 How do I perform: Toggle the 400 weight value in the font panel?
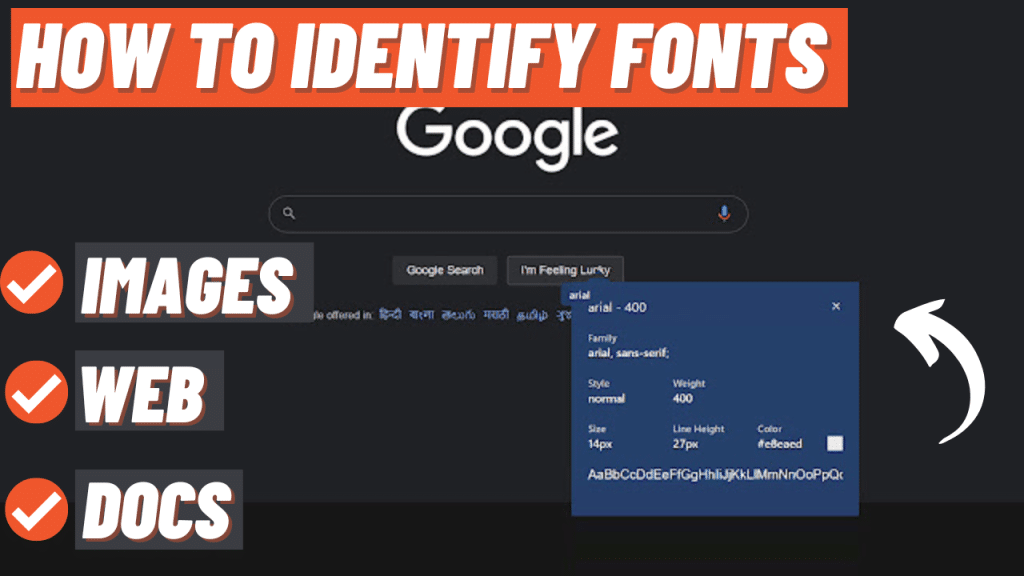pos(684,398)
